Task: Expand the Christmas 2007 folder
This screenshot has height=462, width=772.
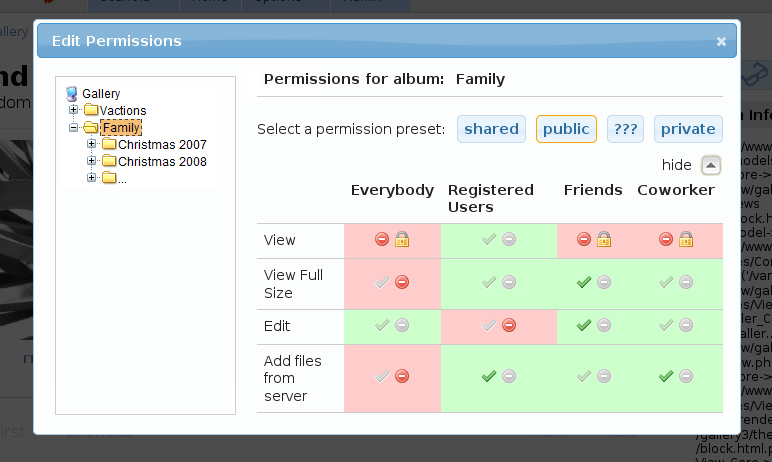Action: pyautogui.click(x=92, y=145)
